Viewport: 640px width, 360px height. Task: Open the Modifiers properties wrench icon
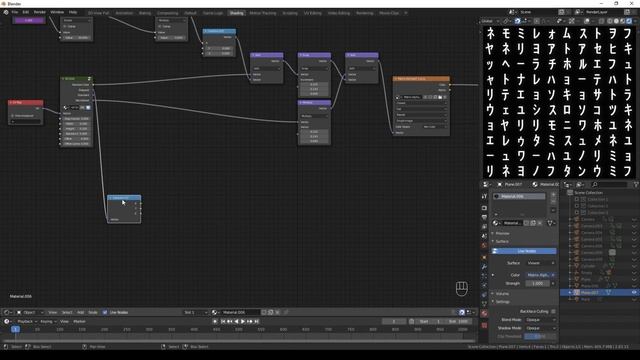[484, 267]
